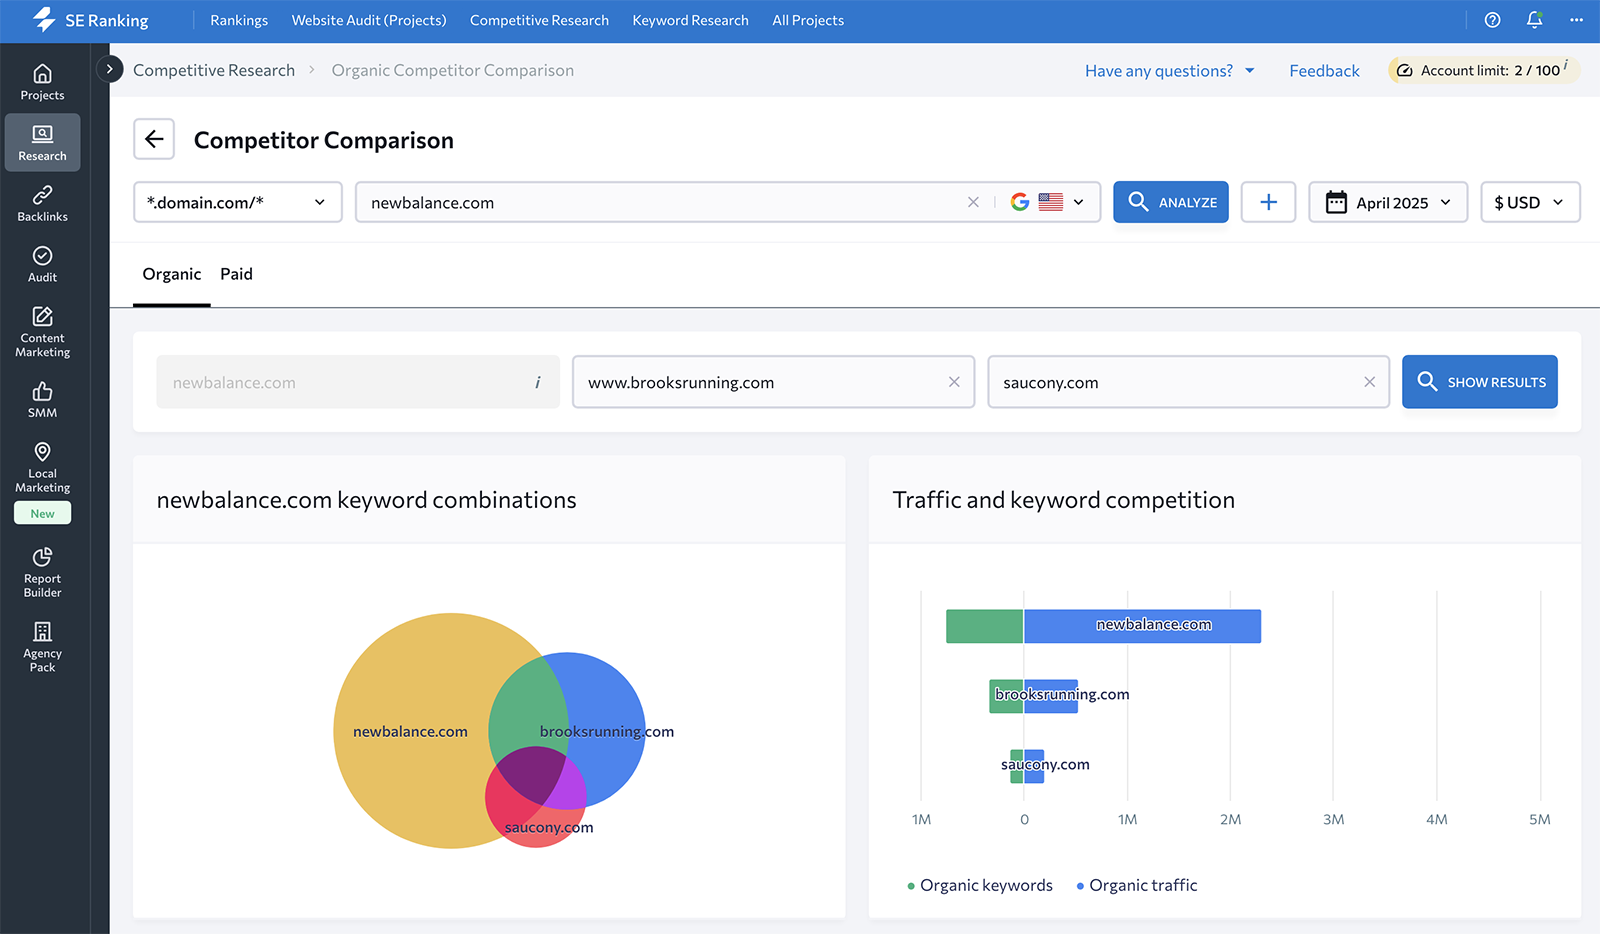Open the Competitive Research menu
The height and width of the screenshot is (934, 1600).
pos(539,20)
